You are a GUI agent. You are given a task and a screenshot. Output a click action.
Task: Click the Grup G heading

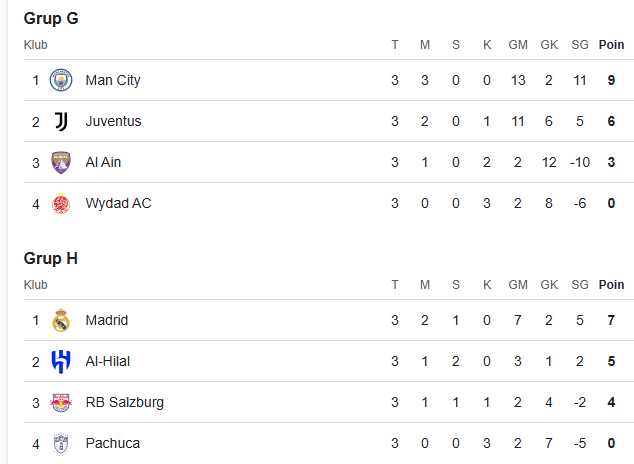tap(51, 19)
